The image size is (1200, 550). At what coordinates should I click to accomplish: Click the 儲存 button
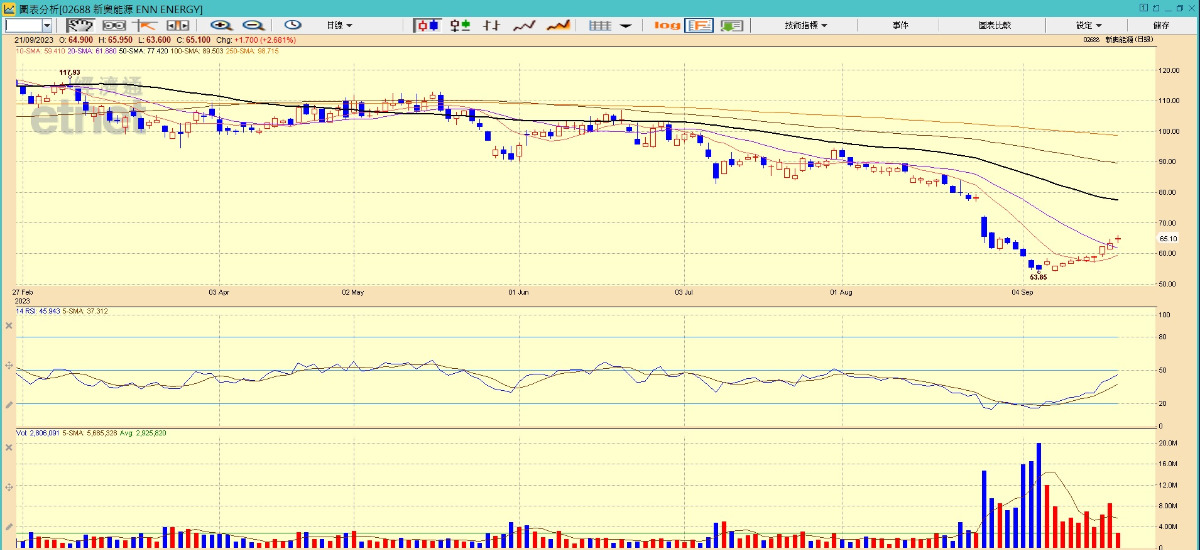(x=1161, y=25)
